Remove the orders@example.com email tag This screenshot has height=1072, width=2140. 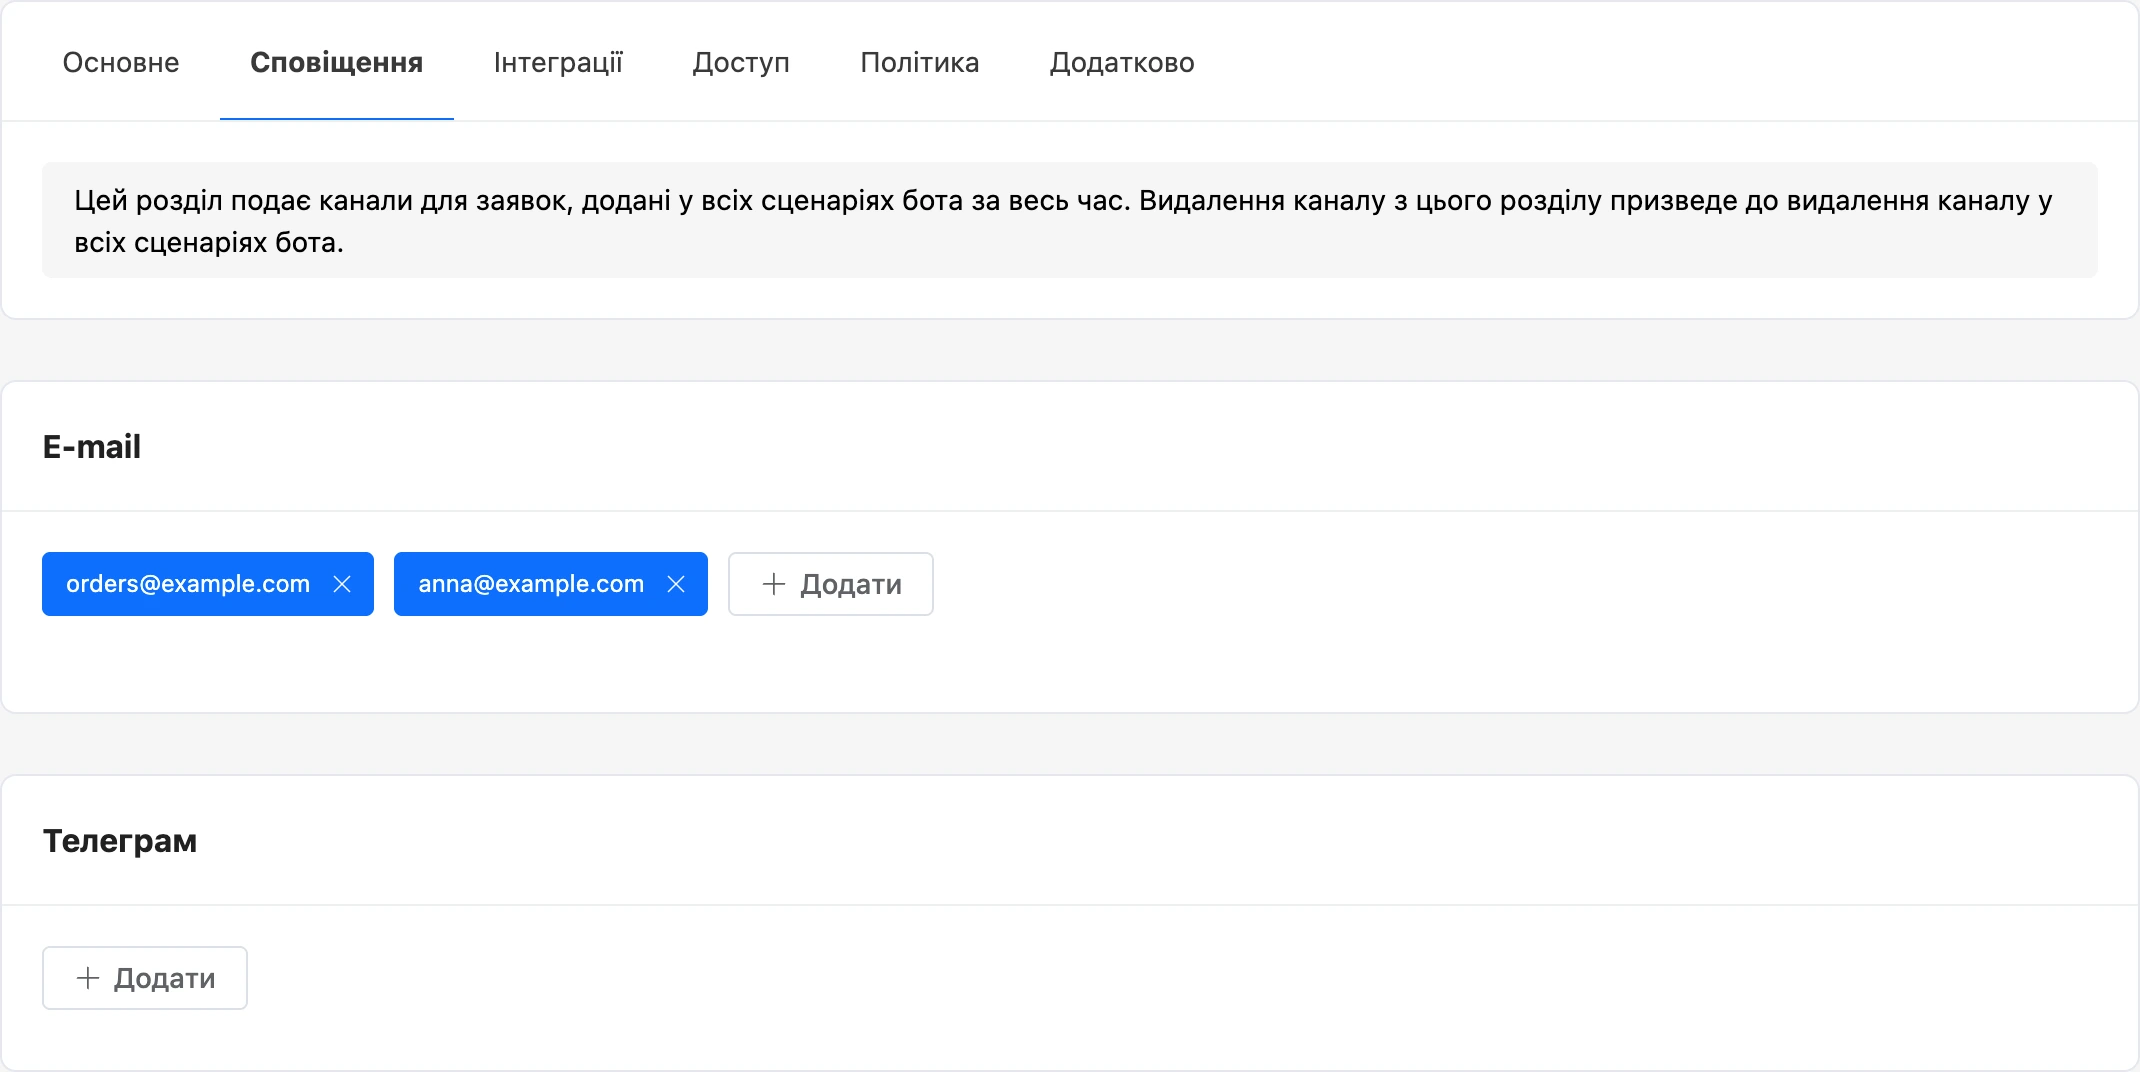click(342, 584)
